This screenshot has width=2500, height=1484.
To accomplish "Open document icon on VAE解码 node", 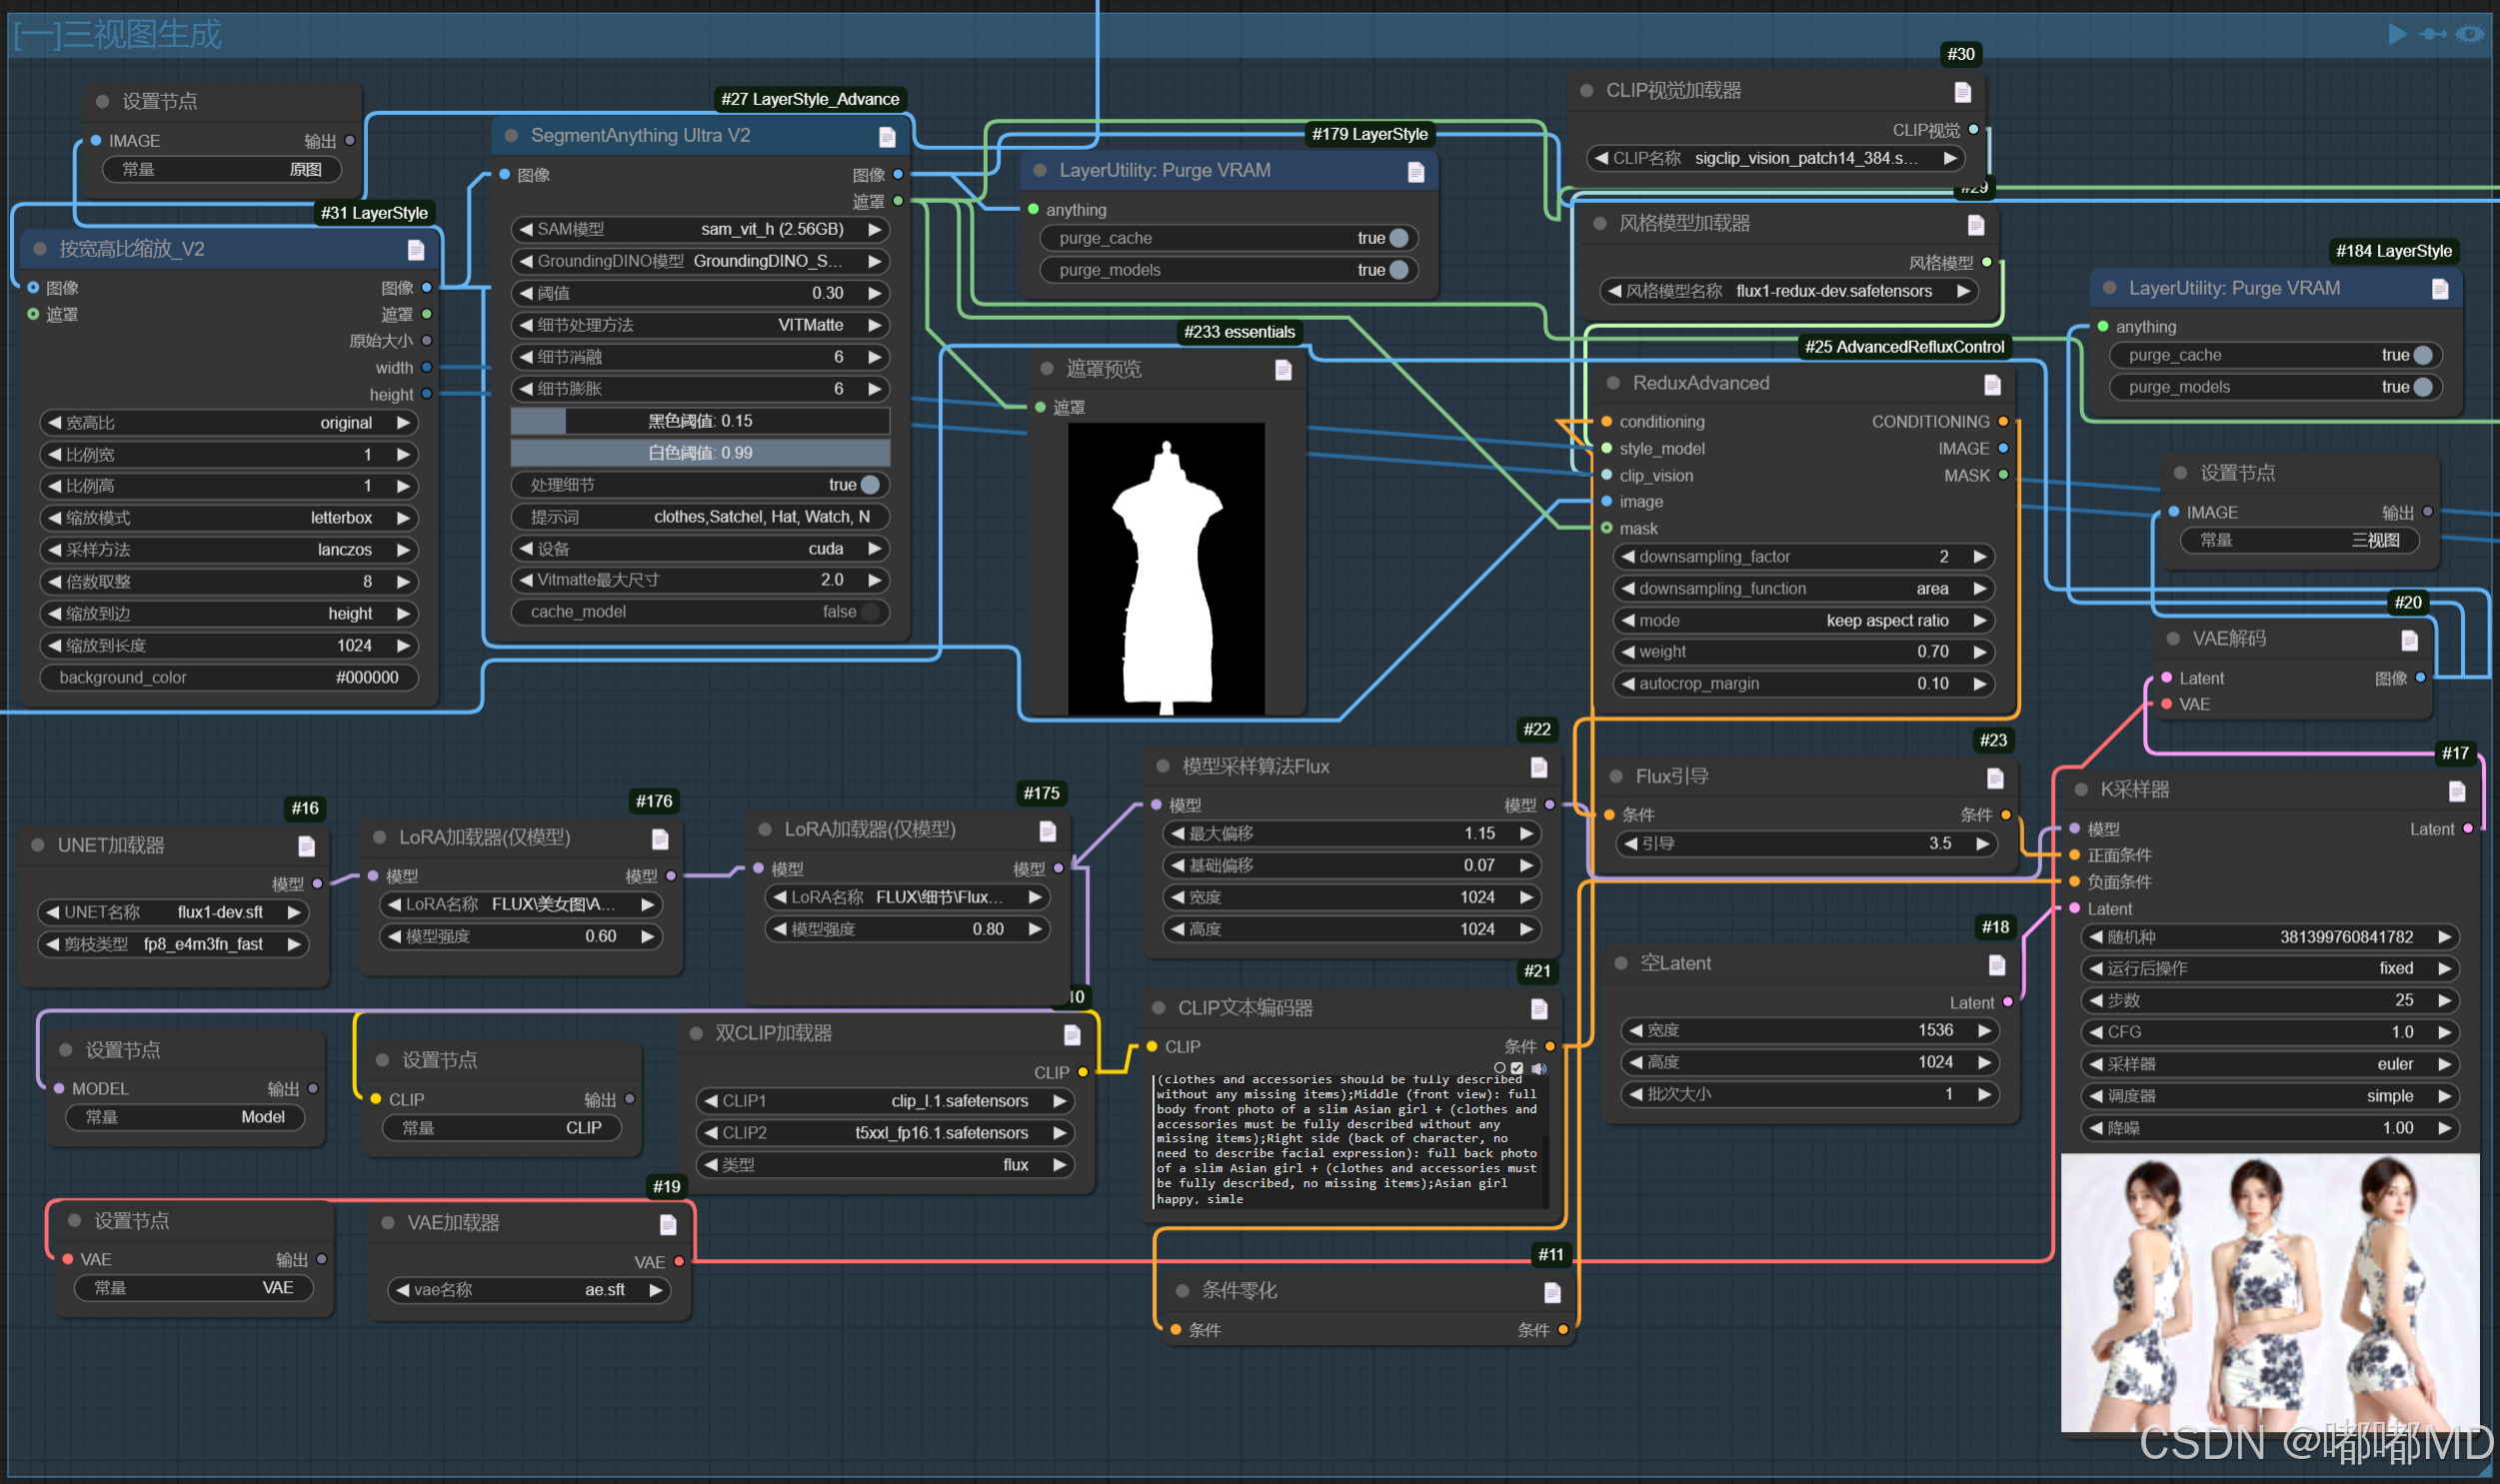I will (x=2409, y=639).
